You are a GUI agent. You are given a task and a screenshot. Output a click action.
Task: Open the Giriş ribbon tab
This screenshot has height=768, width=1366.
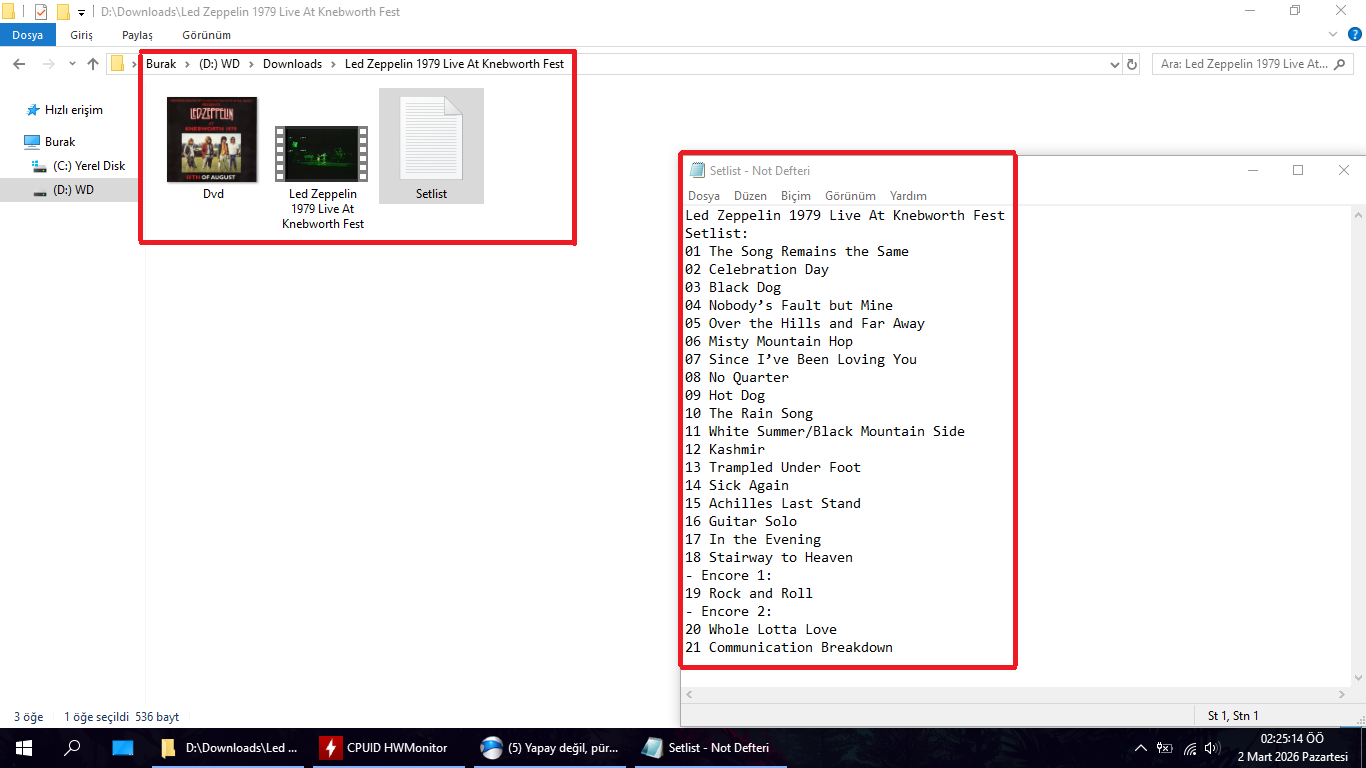point(82,35)
